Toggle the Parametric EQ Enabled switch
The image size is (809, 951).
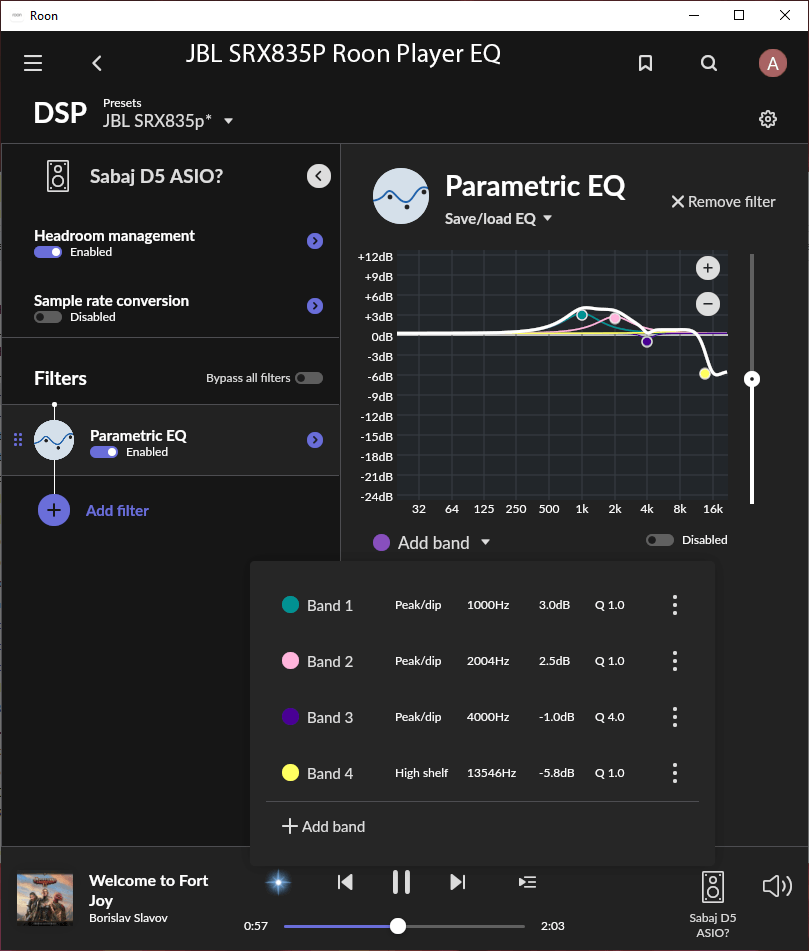point(104,452)
